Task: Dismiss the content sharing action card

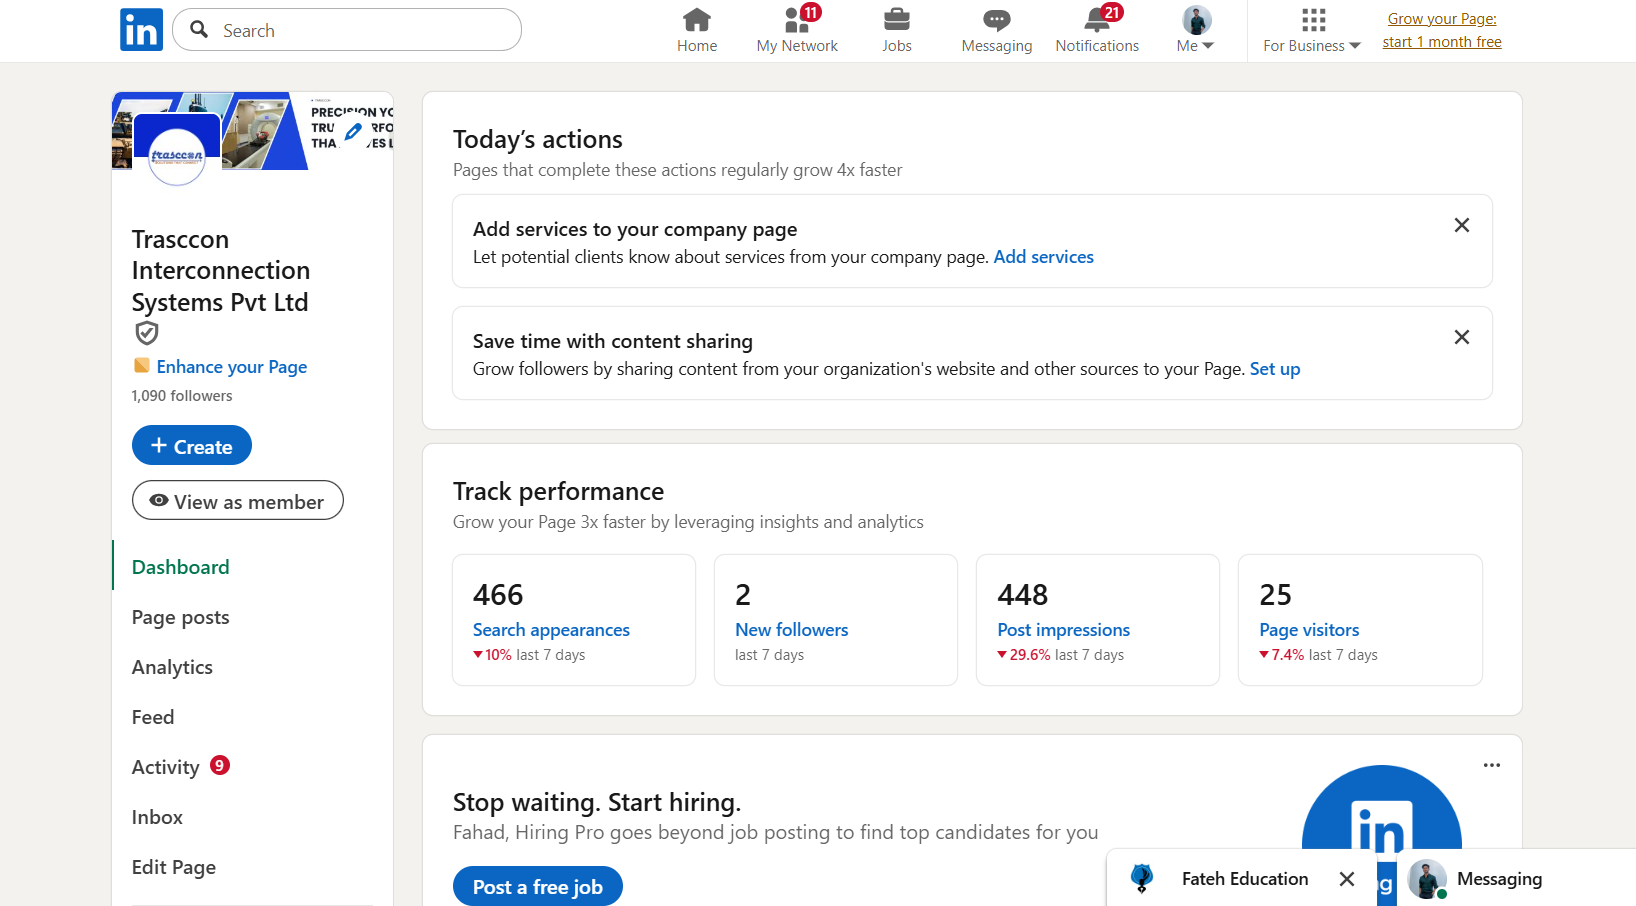Action: click(x=1462, y=337)
